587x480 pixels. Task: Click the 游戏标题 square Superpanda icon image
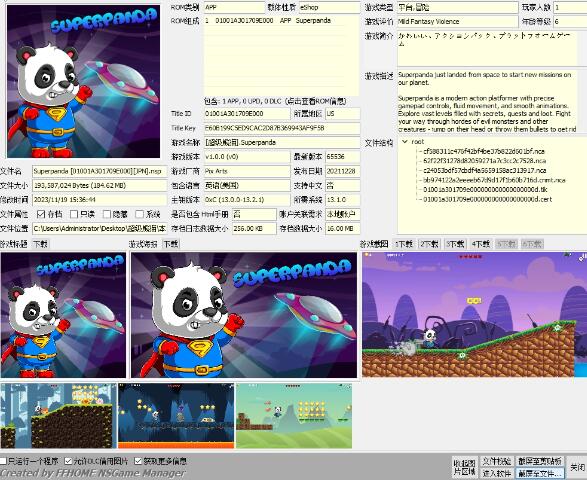pyautogui.click(x=63, y=315)
